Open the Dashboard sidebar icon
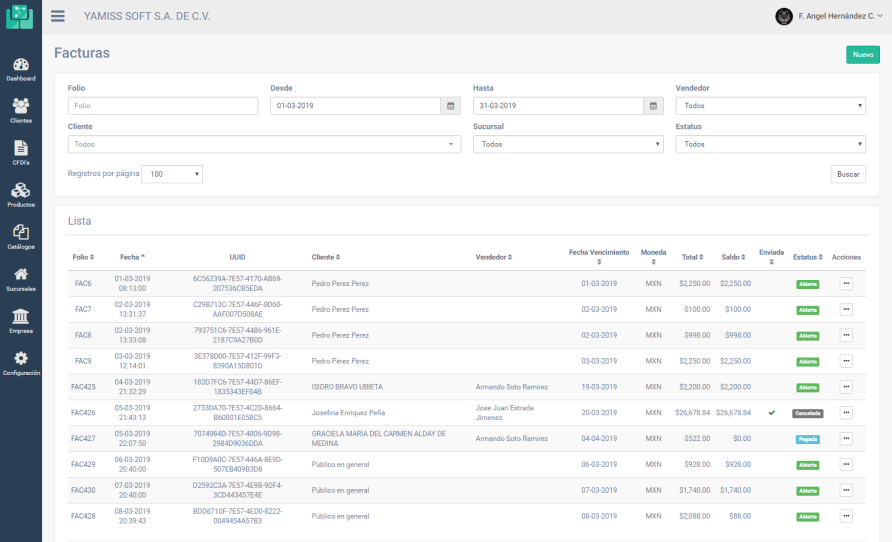892x542 pixels. (20, 66)
